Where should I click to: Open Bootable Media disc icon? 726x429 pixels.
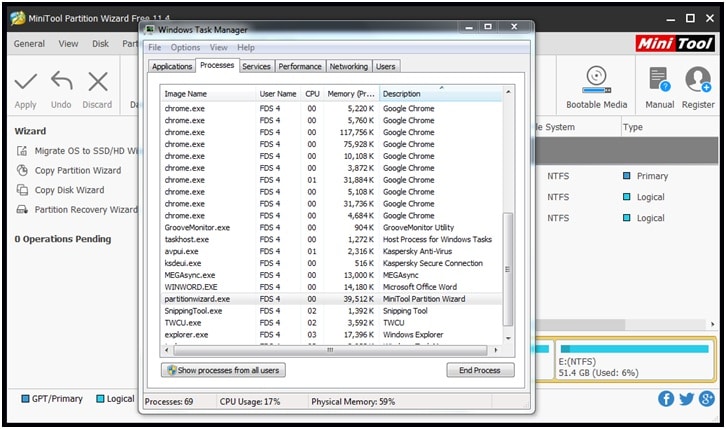(x=596, y=79)
